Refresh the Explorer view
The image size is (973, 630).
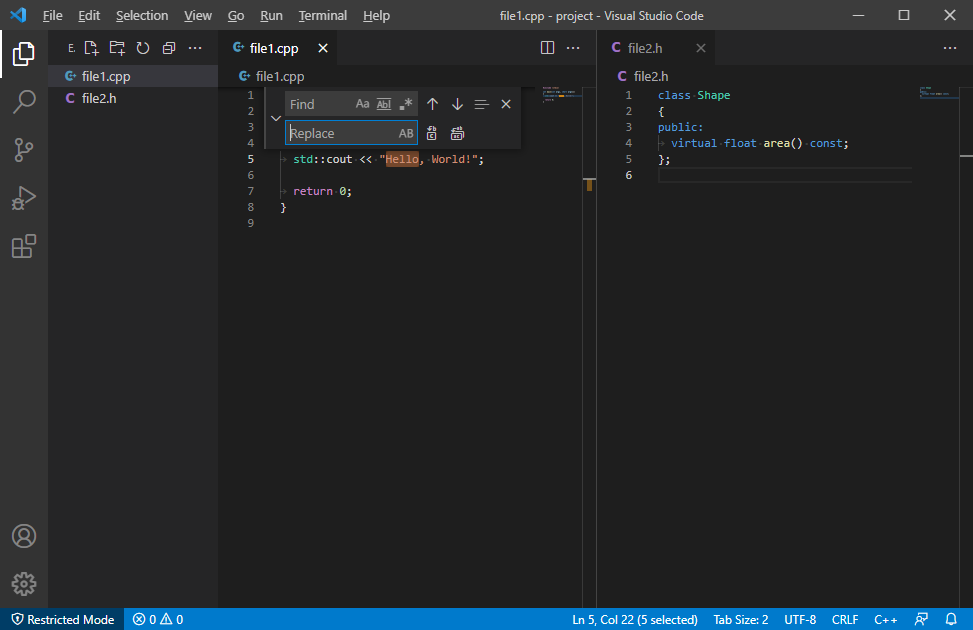141,47
